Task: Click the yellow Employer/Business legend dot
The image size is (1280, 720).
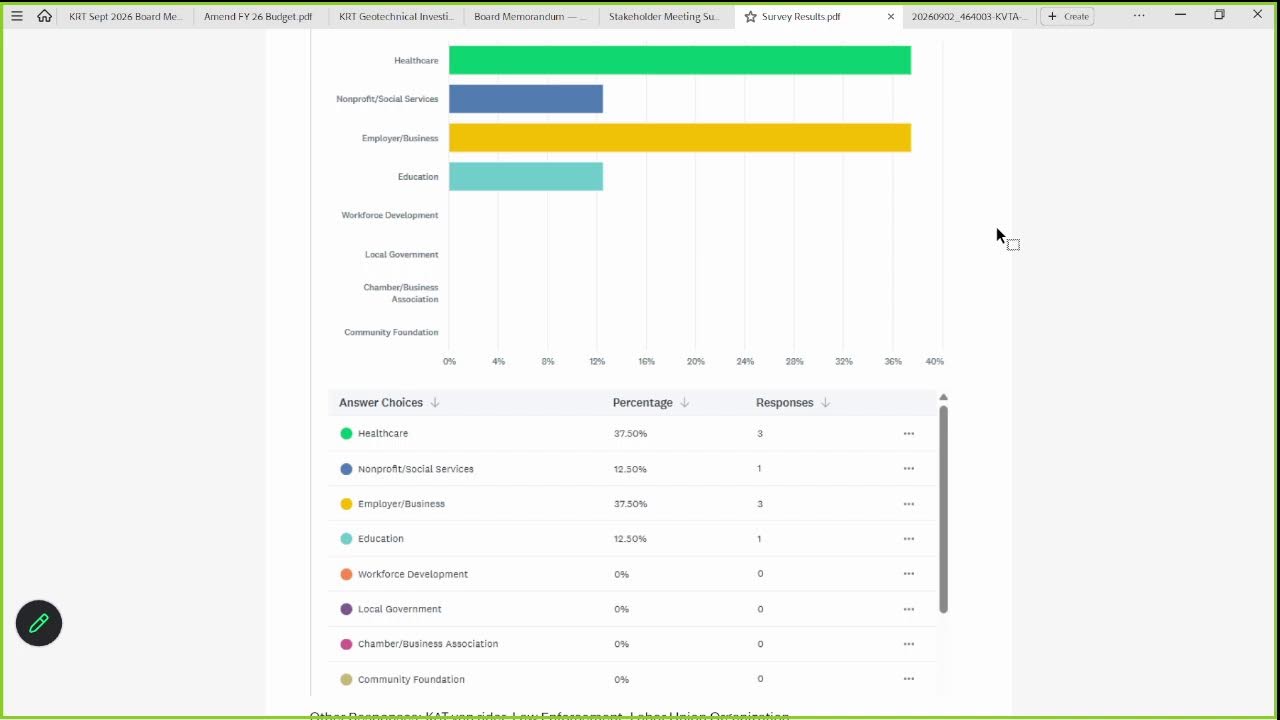Action: [x=346, y=504]
